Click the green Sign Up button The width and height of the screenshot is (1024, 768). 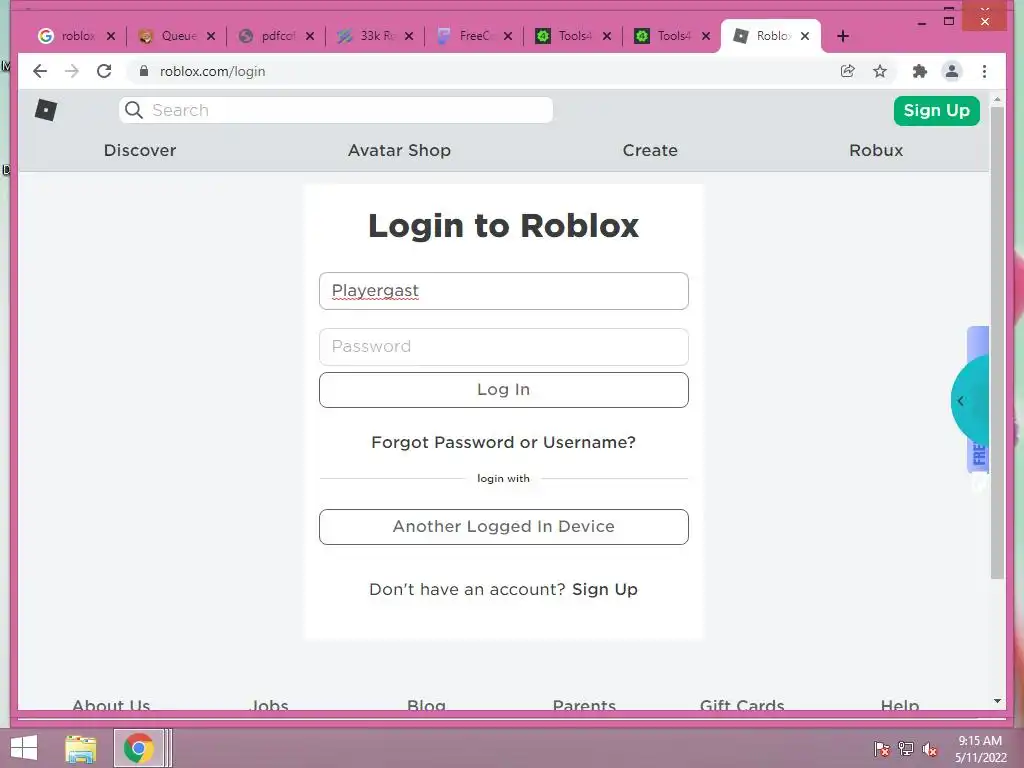[x=936, y=110]
